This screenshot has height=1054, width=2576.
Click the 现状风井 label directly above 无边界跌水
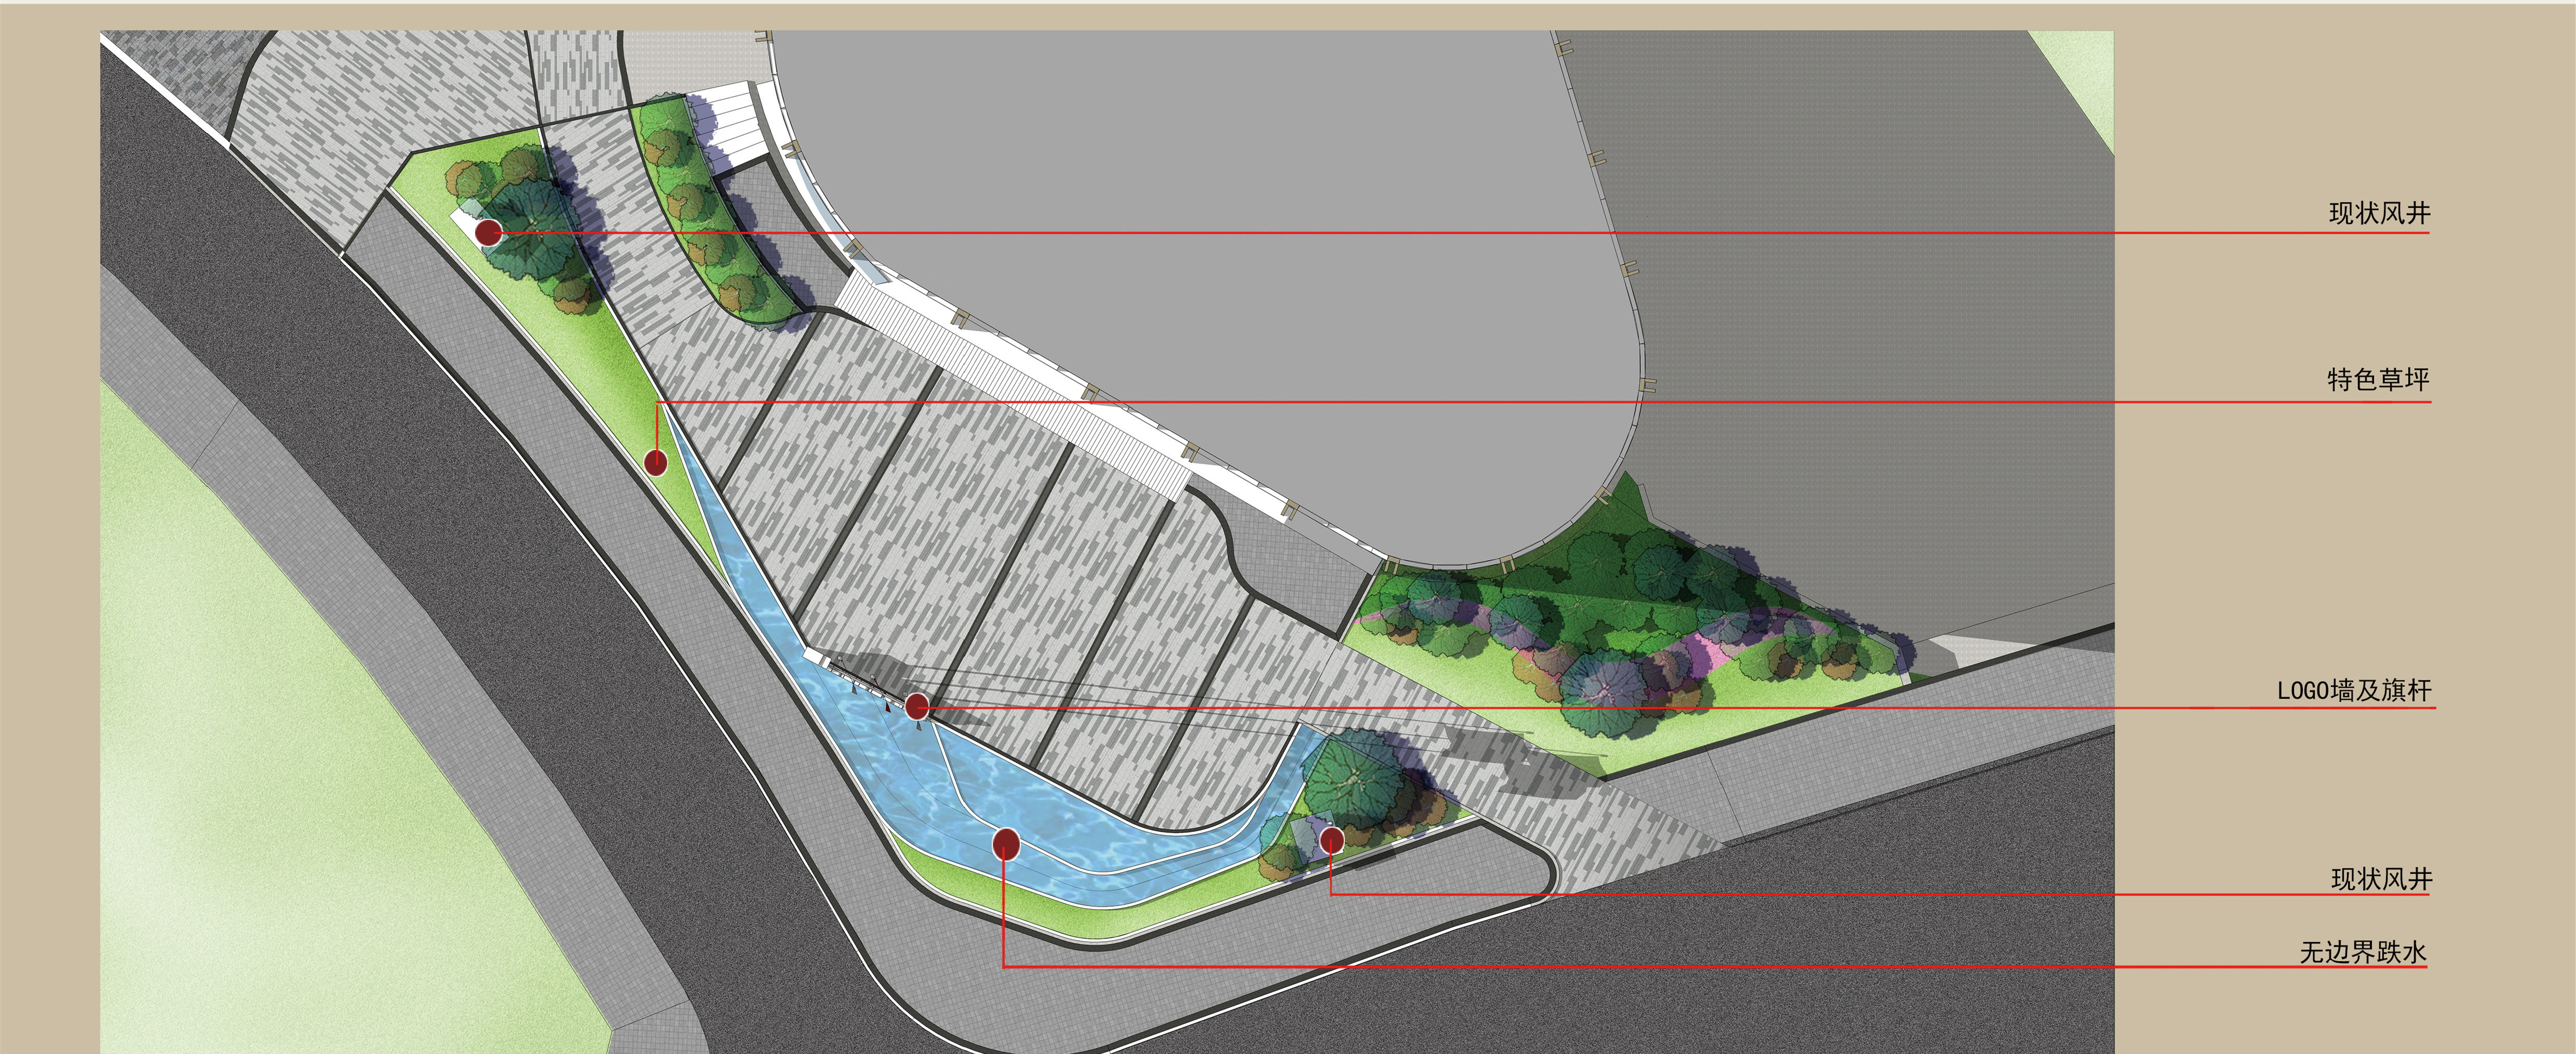[2381, 879]
